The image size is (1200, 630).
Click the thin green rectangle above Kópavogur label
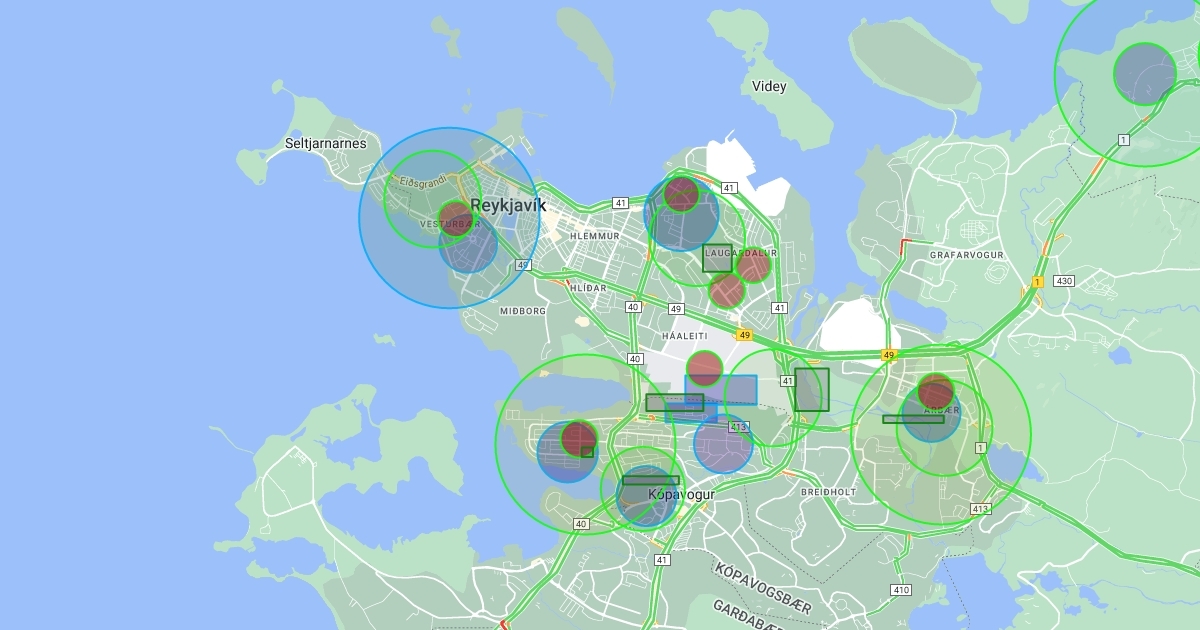[650, 480]
